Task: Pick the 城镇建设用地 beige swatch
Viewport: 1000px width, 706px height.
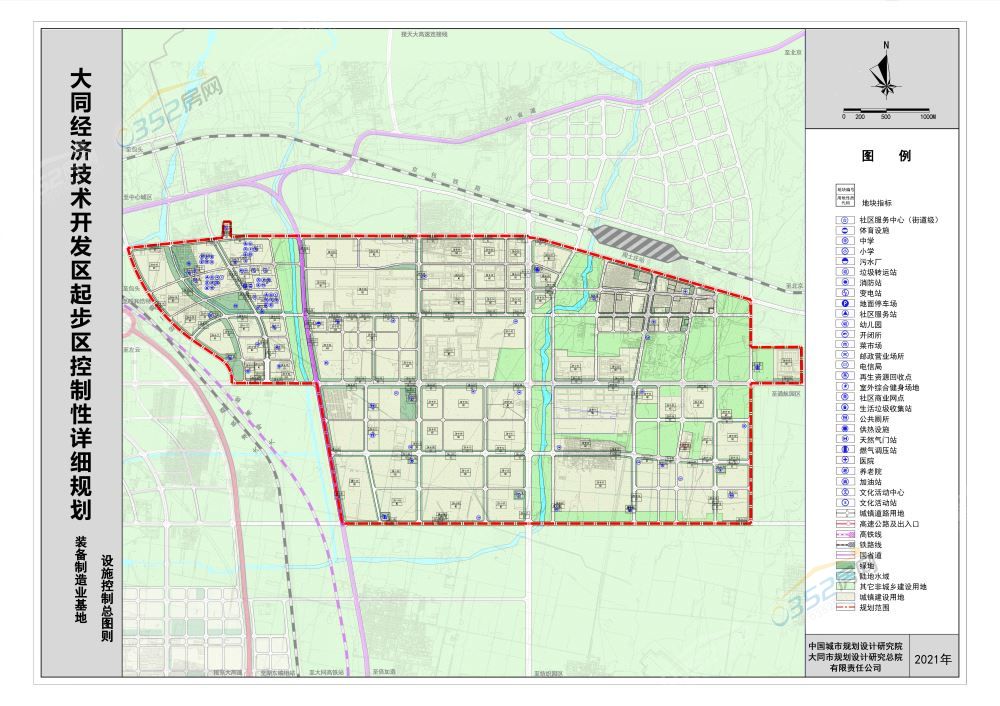Action: click(844, 596)
